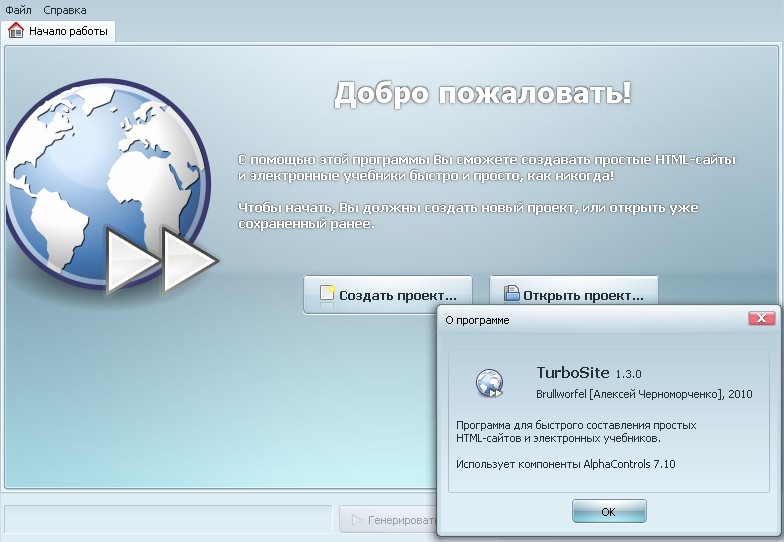
Task: Close the О программе dialog with X
Action: [762, 318]
